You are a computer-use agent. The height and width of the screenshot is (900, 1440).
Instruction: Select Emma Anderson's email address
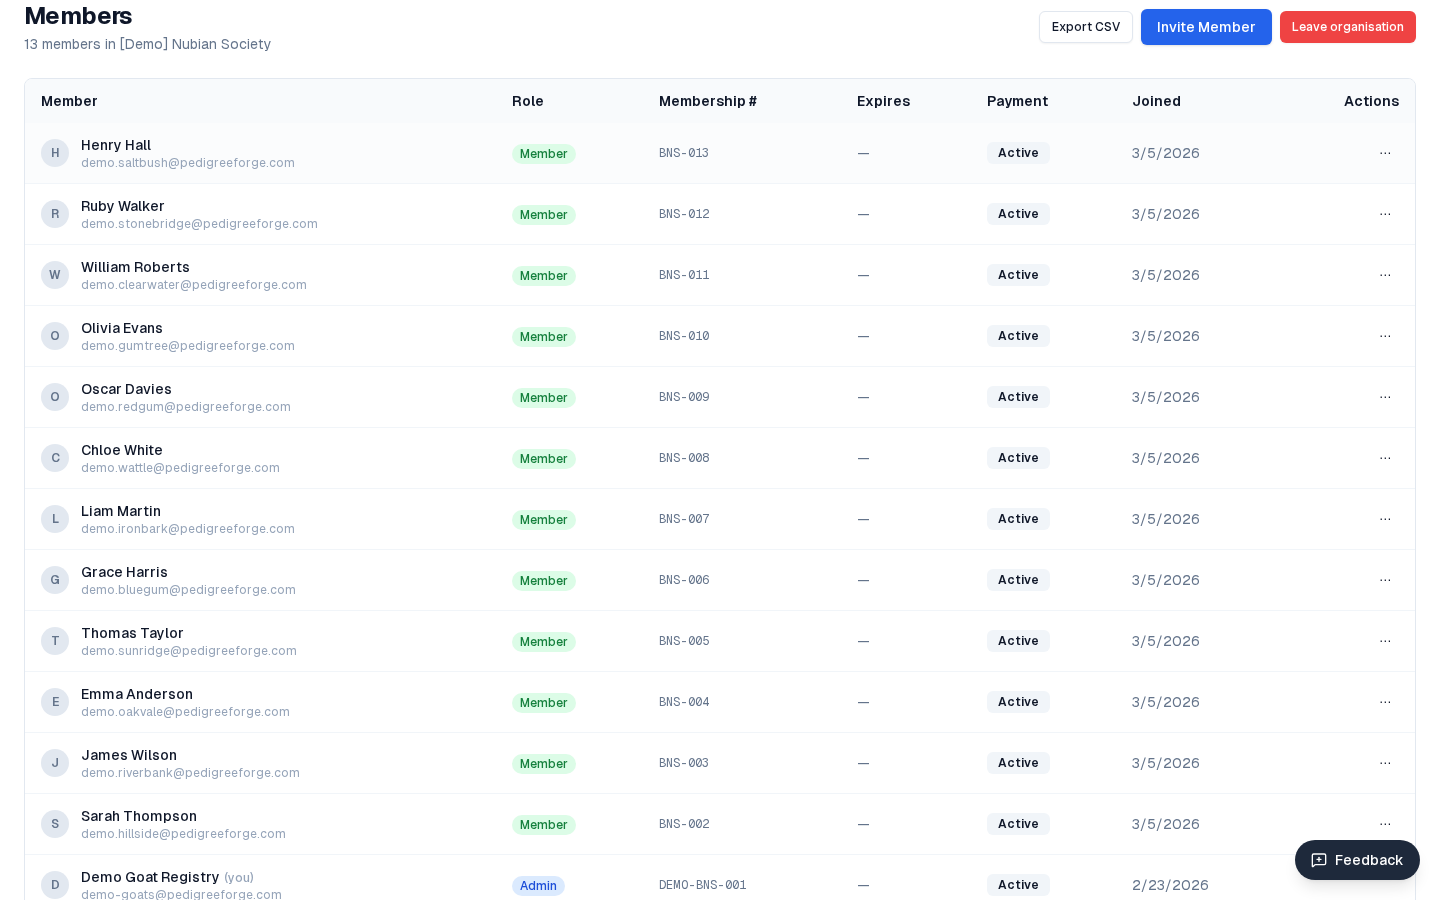point(185,712)
